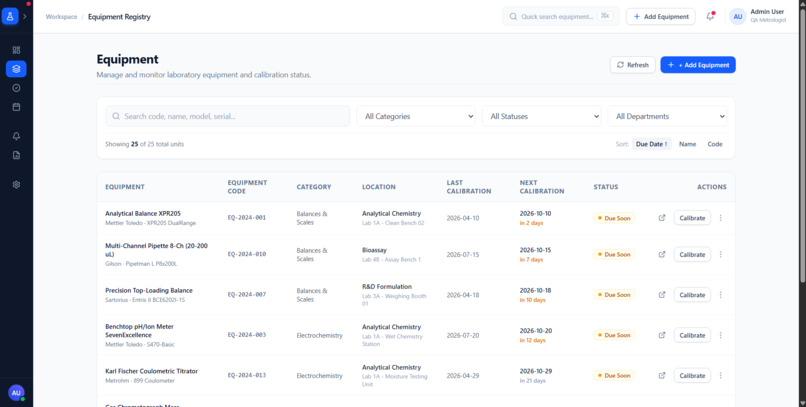This screenshot has height=407, width=806.
Task: Click the STATUS column header
Action: [606, 187]
